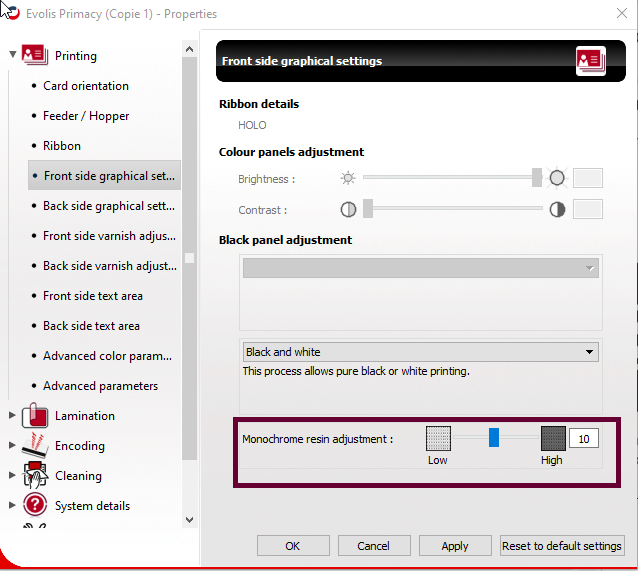Collapse the Printing tree section
This screenshot has width=638, height=571.
pos(13,54)
